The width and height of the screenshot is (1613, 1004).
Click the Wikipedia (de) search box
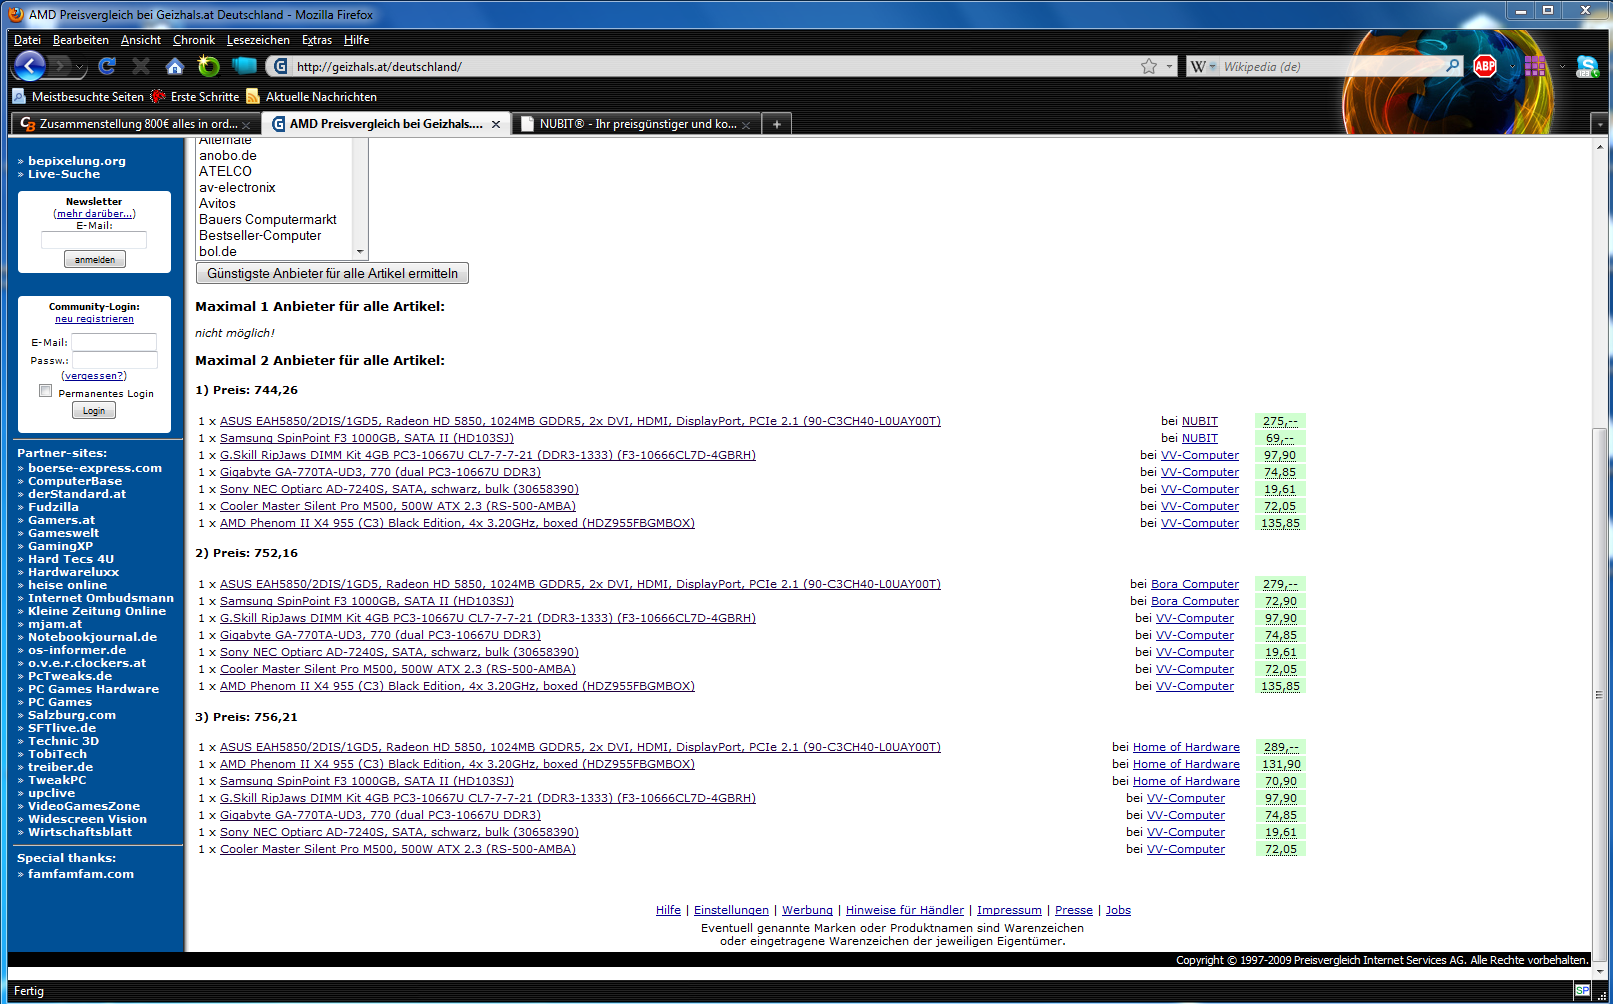(x=1331, y=66)
